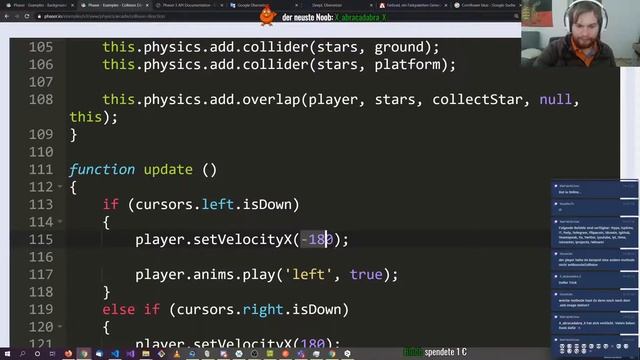
Task: Switch to the DeepL Übersetzer tab
Action: coord(338,5)
